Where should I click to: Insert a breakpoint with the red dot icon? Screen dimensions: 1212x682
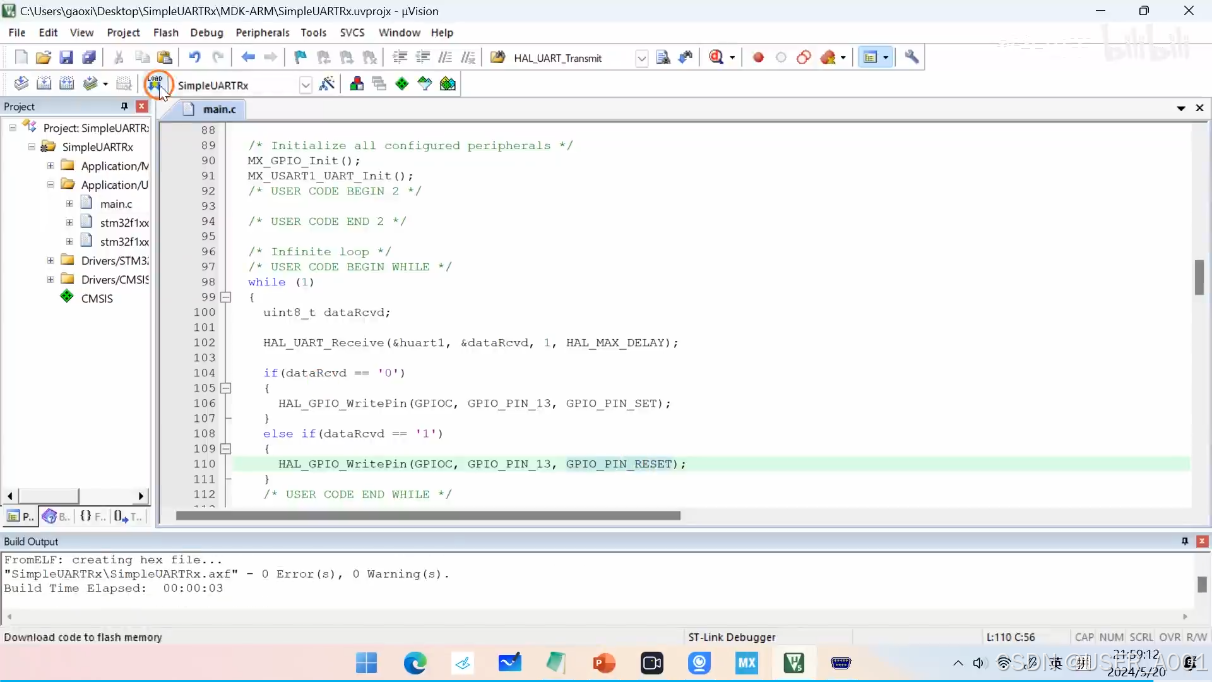pos(758,58)
